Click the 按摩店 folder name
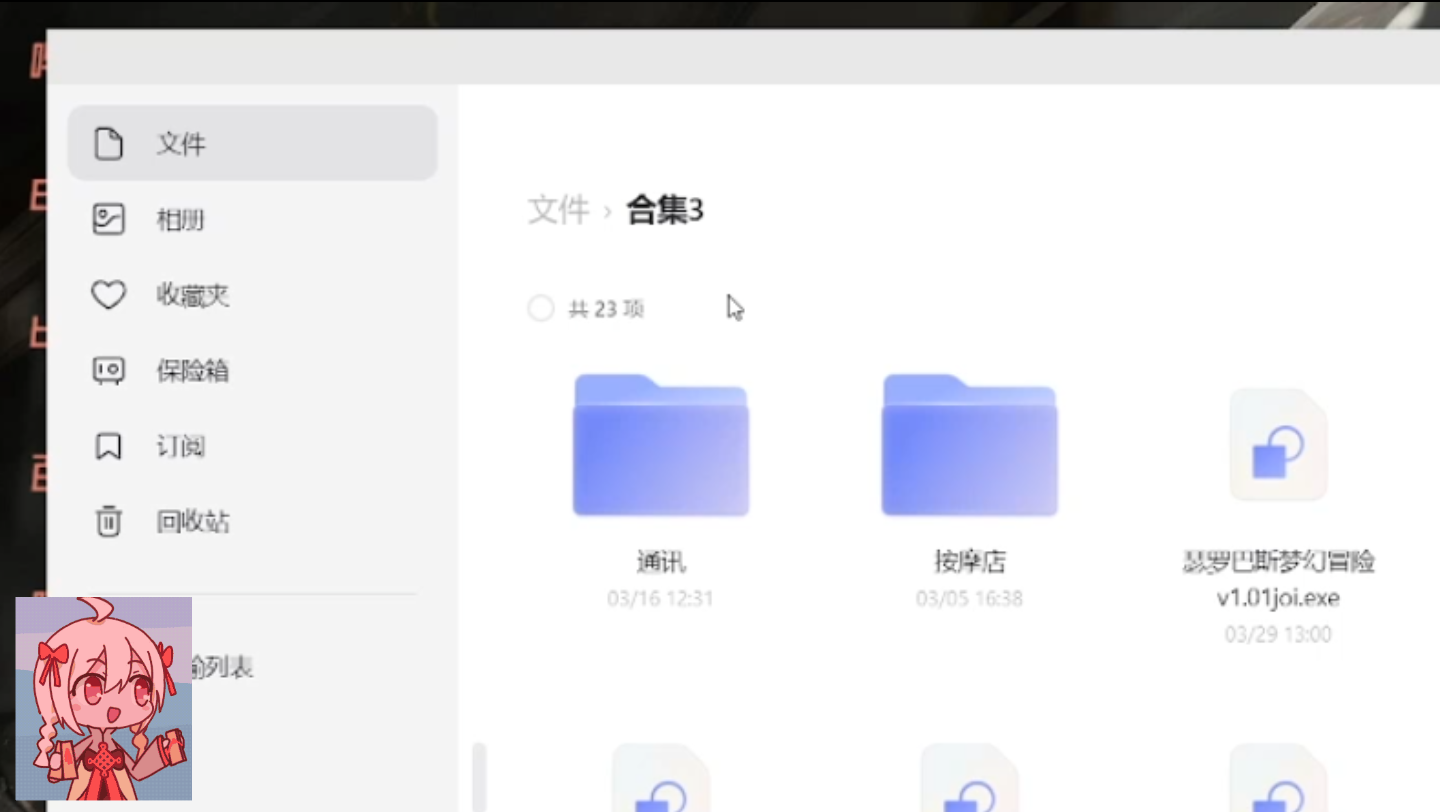Image resolution: width=1440 pixels, height=812 pixels. click(x=969, y=562)
